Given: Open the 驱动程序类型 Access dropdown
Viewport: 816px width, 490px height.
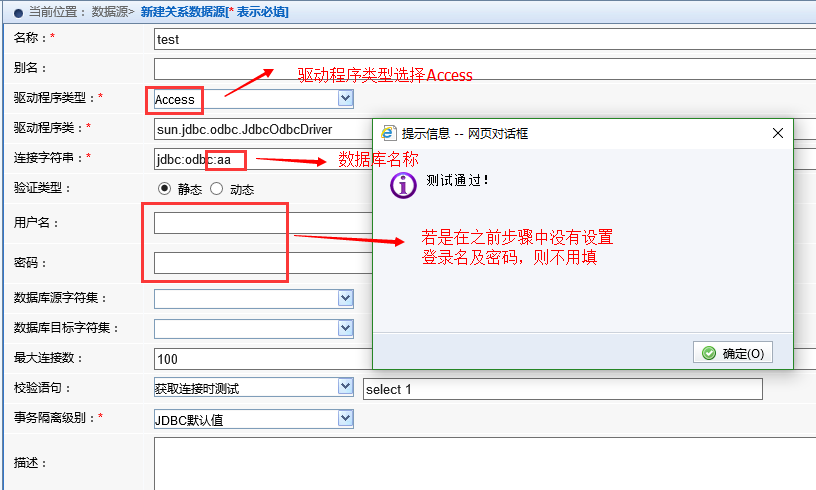Looking at the screenshot, I should (346, 98).
